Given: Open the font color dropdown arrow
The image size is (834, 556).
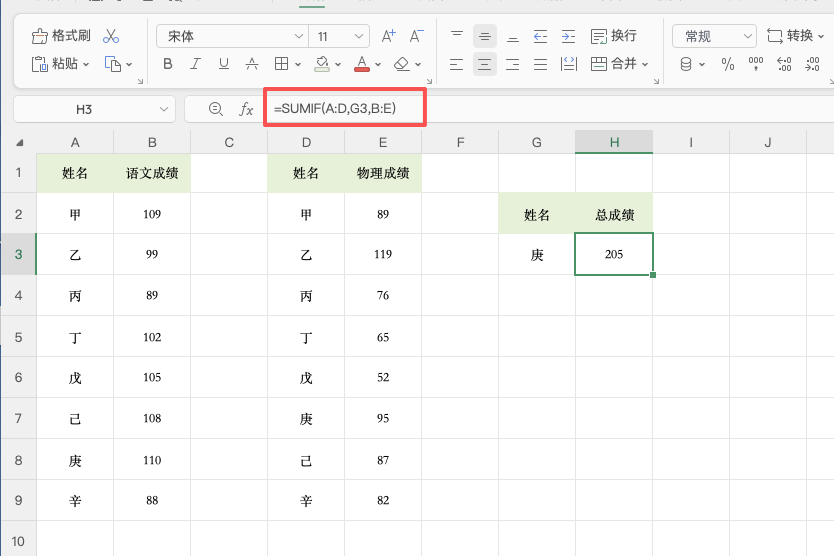Looking at the screenshot, I should pos(378,64).
